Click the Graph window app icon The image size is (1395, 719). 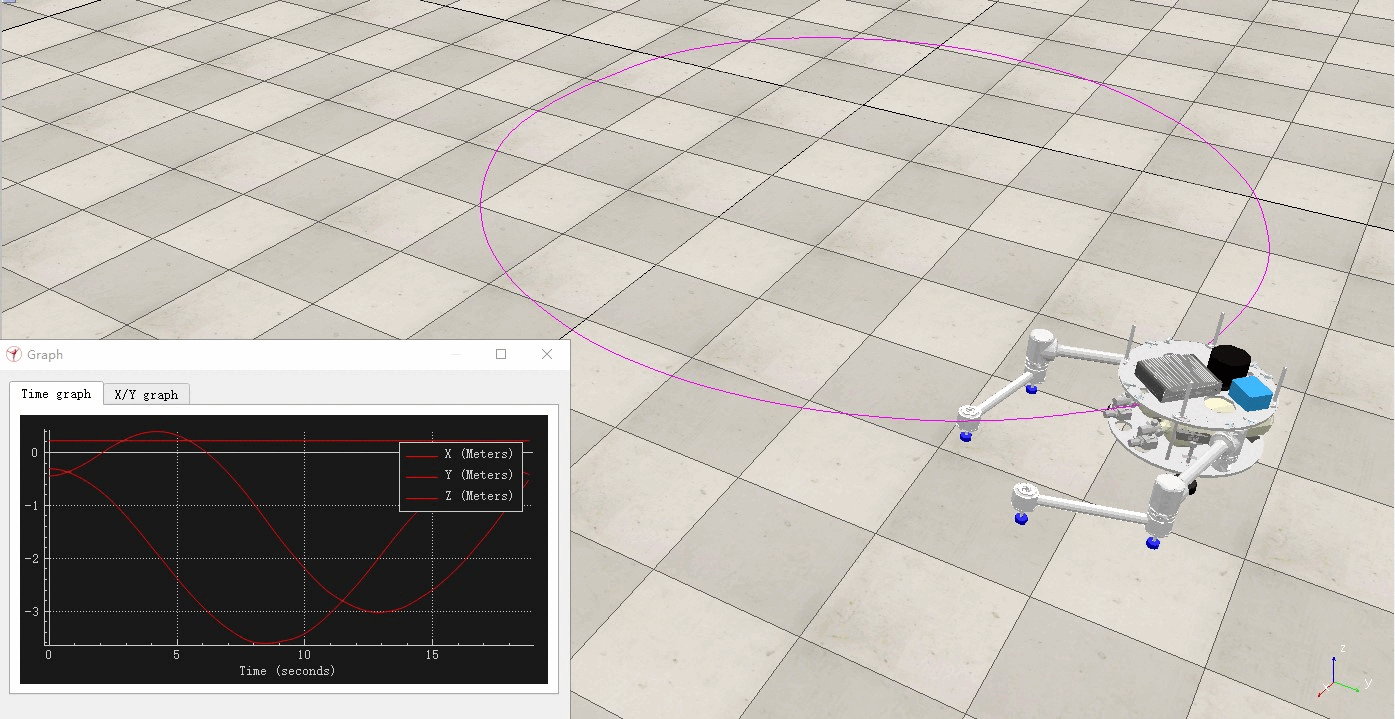pyautogui.click(x=14, y=354)
